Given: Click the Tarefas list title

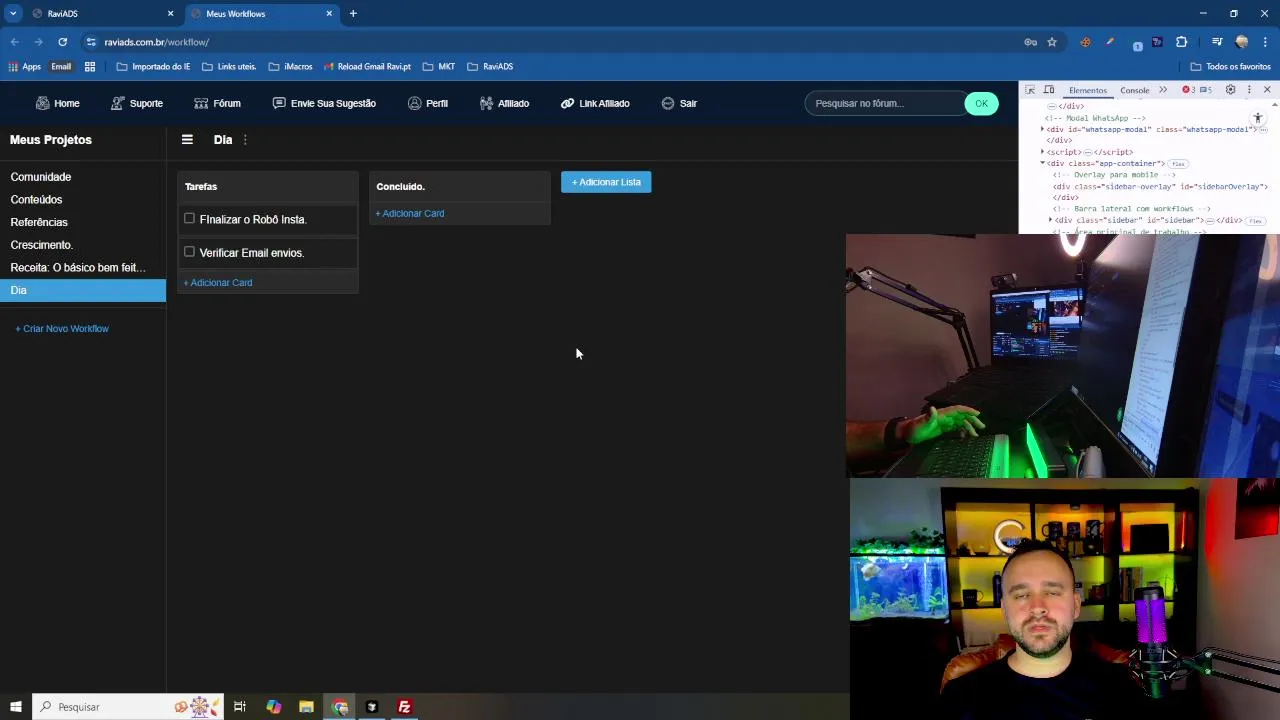Looking at the screenshot, I should (201, 186).
